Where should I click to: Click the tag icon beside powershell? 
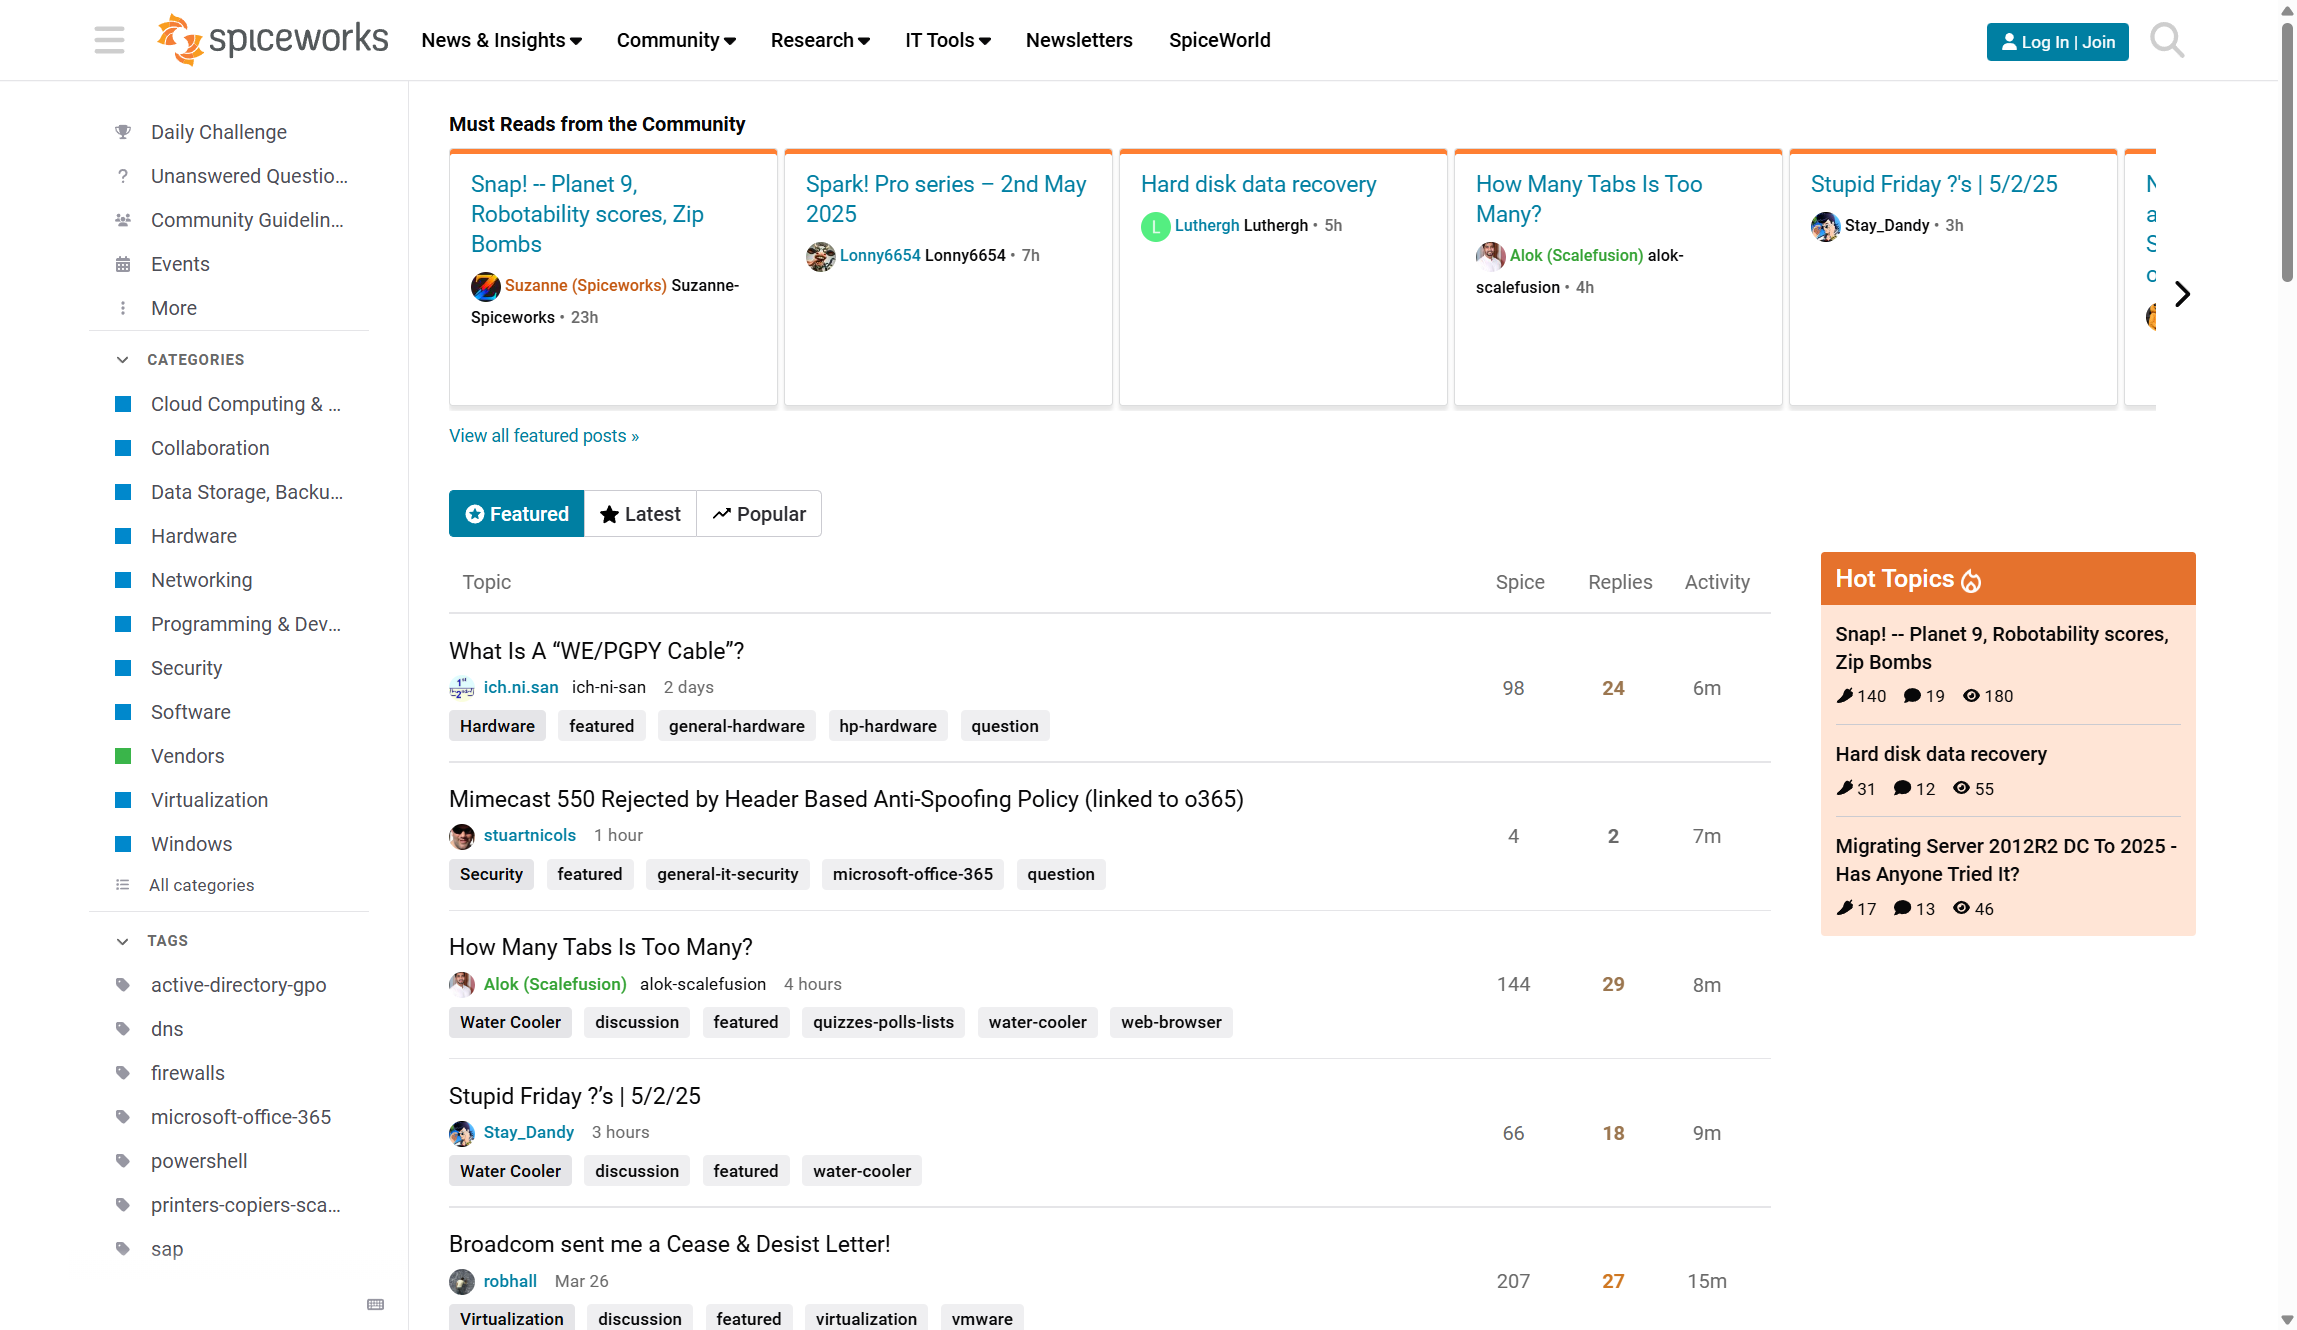coord(123,1161)
